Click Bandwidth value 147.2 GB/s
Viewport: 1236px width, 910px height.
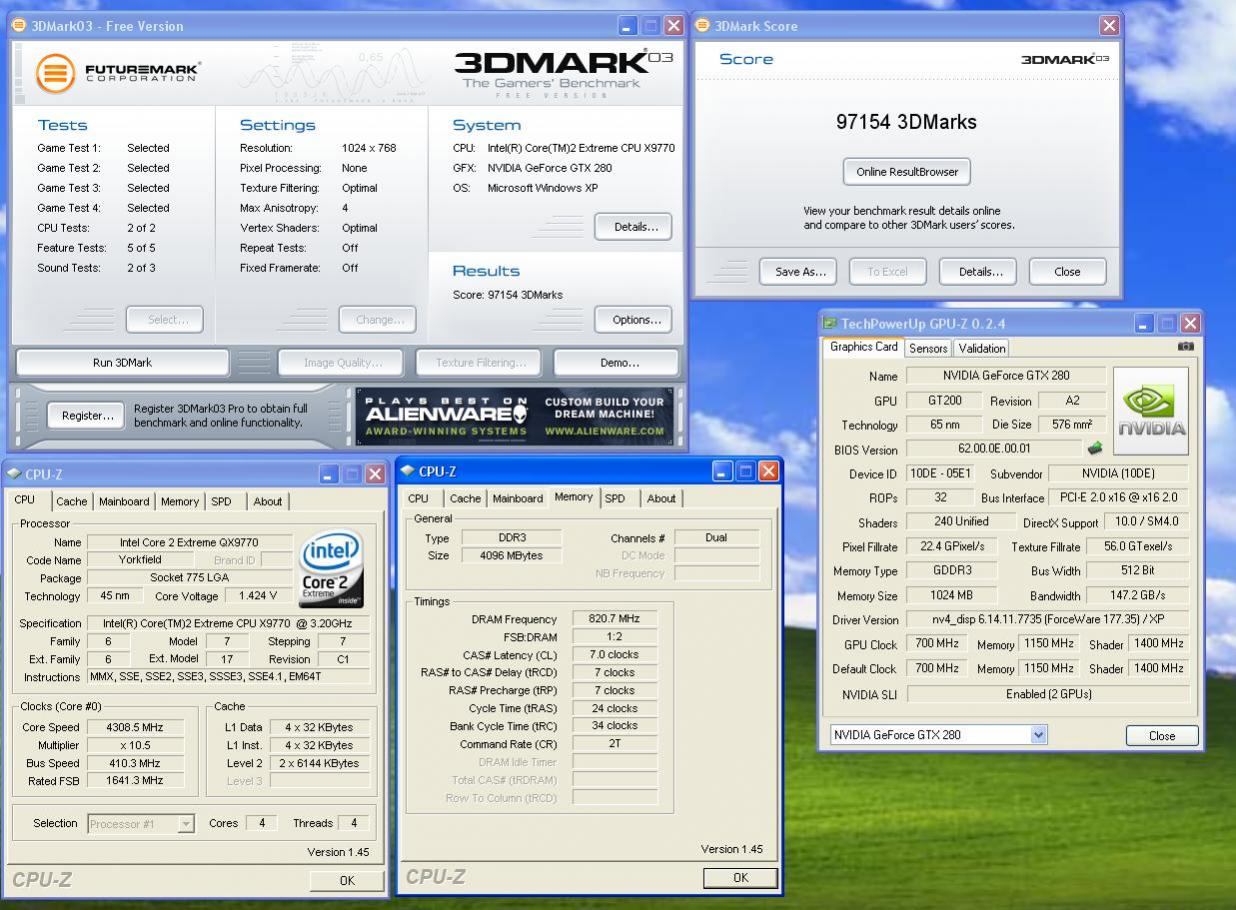(1138, 596)
